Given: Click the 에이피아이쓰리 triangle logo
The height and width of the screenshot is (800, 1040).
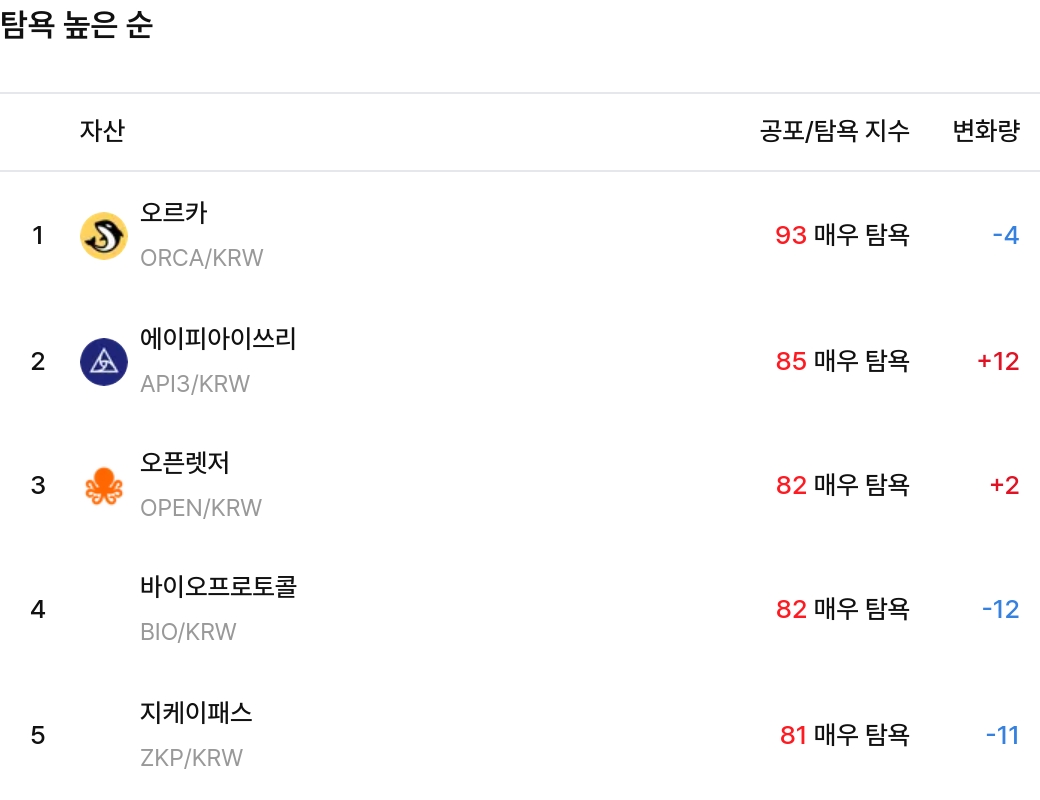Looking at the screenshot, I should click(x=103, y=361).
